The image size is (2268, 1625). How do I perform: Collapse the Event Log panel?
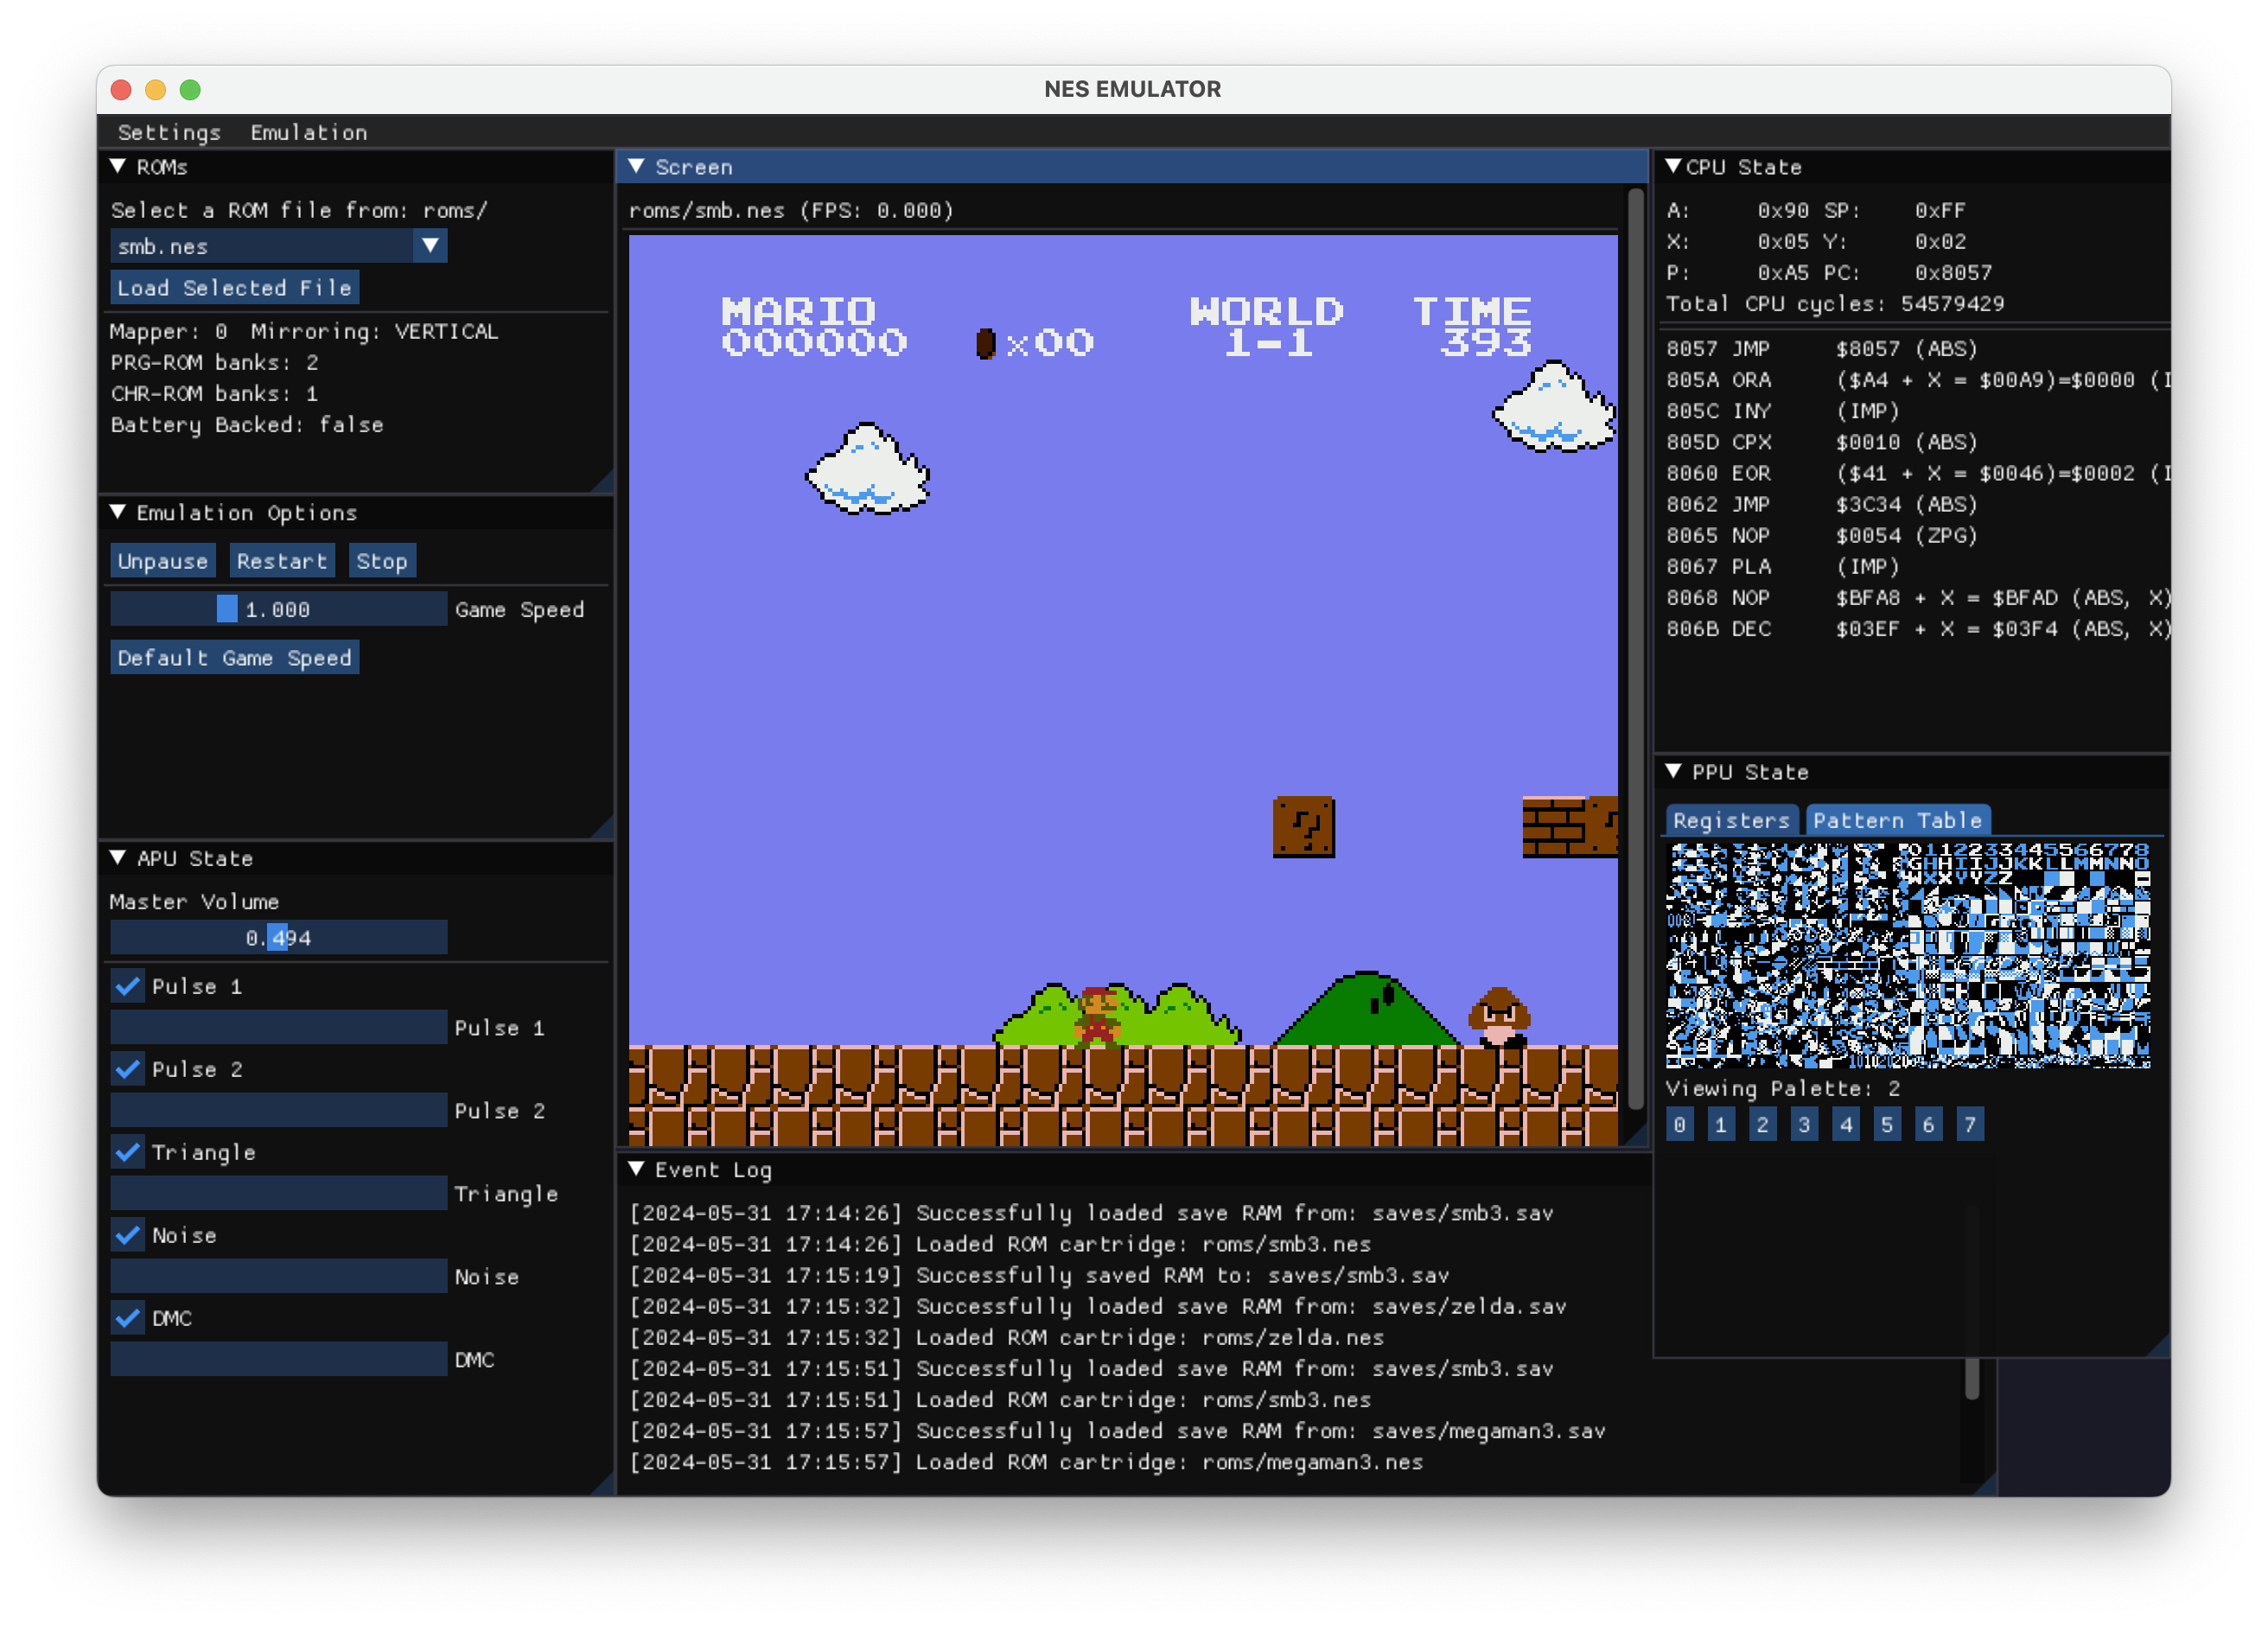point(636,1169)
